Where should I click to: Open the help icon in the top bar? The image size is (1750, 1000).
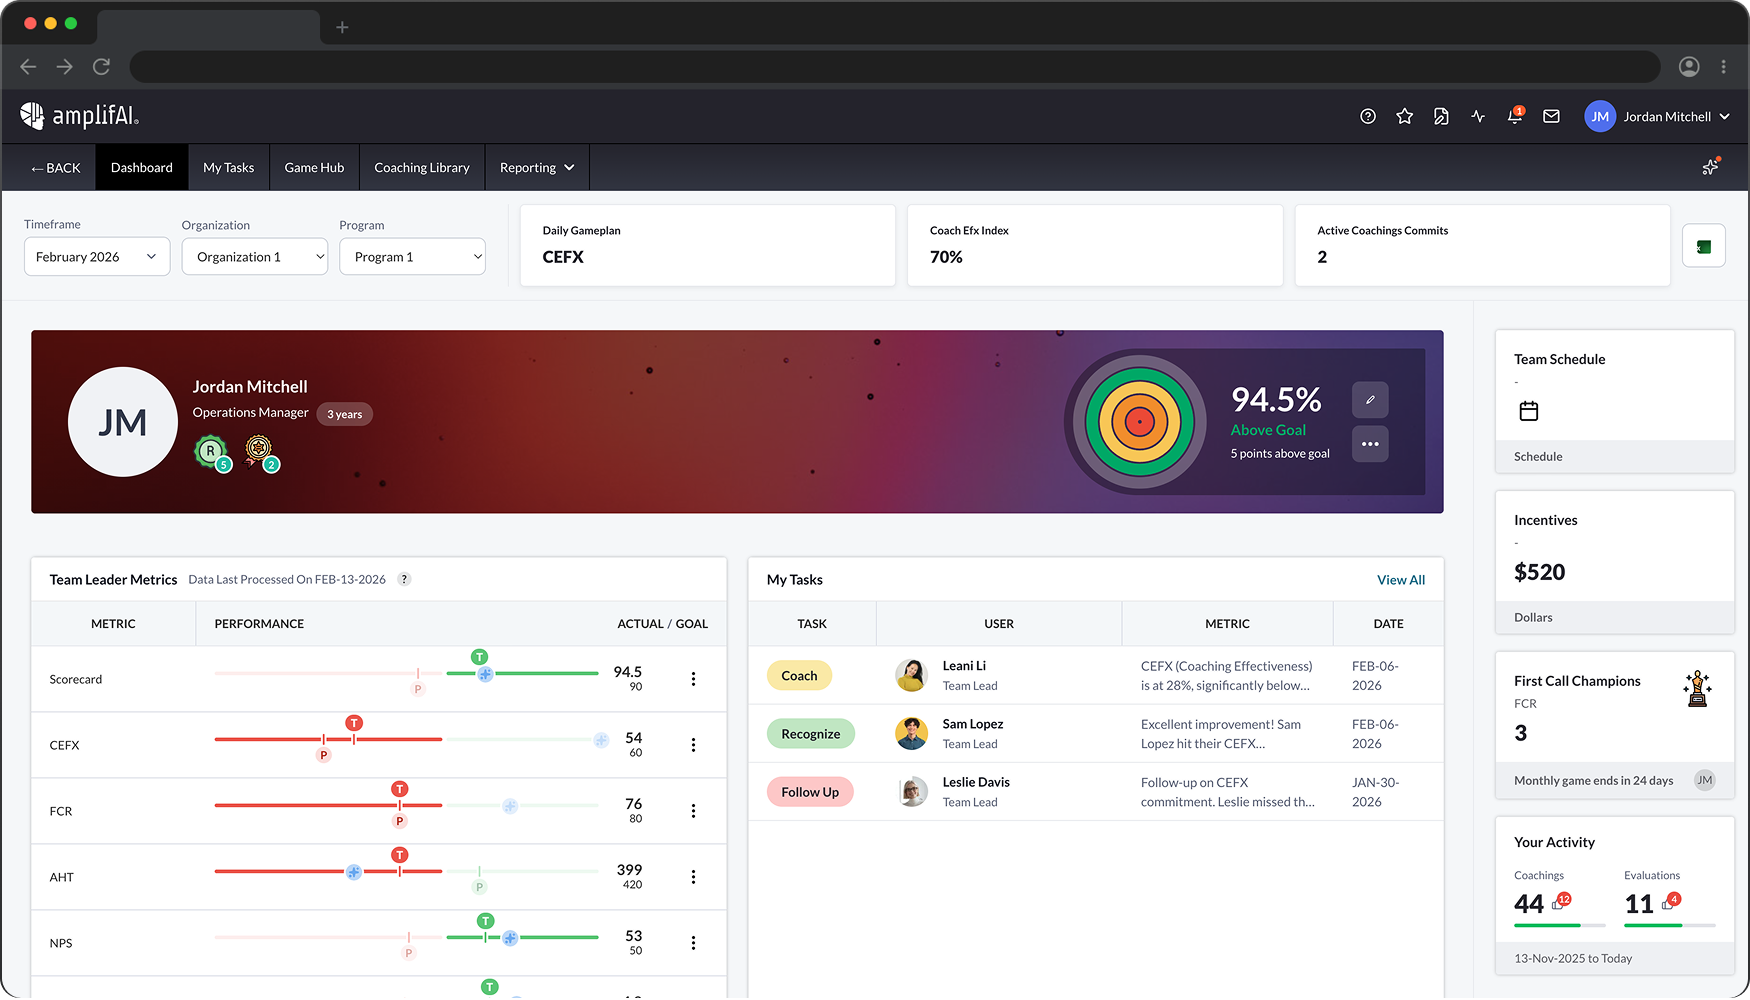1367,116
